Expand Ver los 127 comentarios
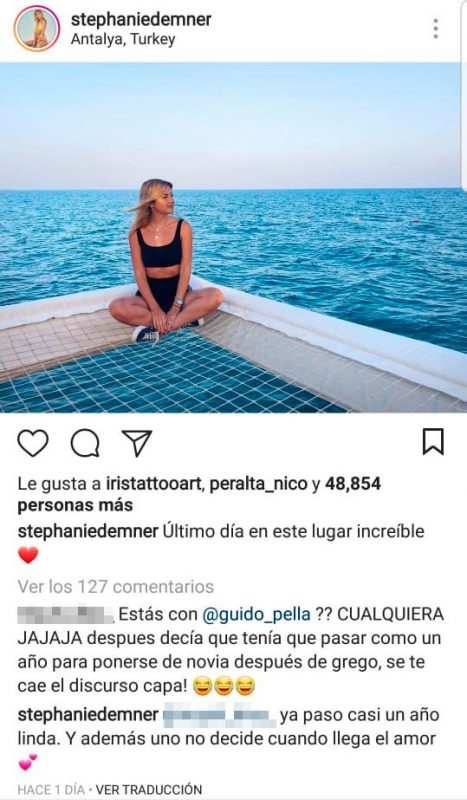Screen dimensions: 467x800 (x=116, y=587)
